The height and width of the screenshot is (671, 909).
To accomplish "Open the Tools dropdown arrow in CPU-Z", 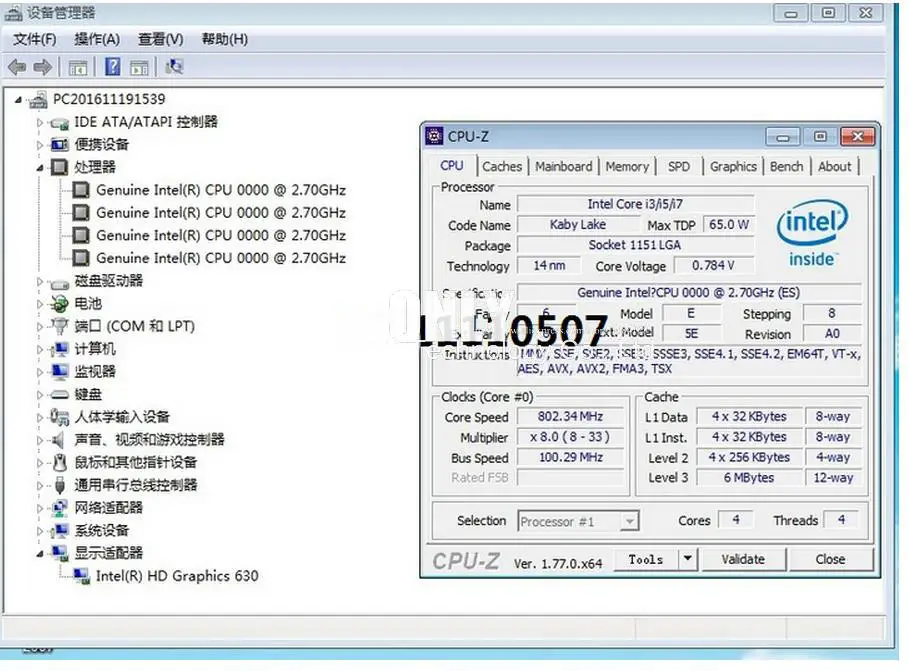I will (688, 559).
